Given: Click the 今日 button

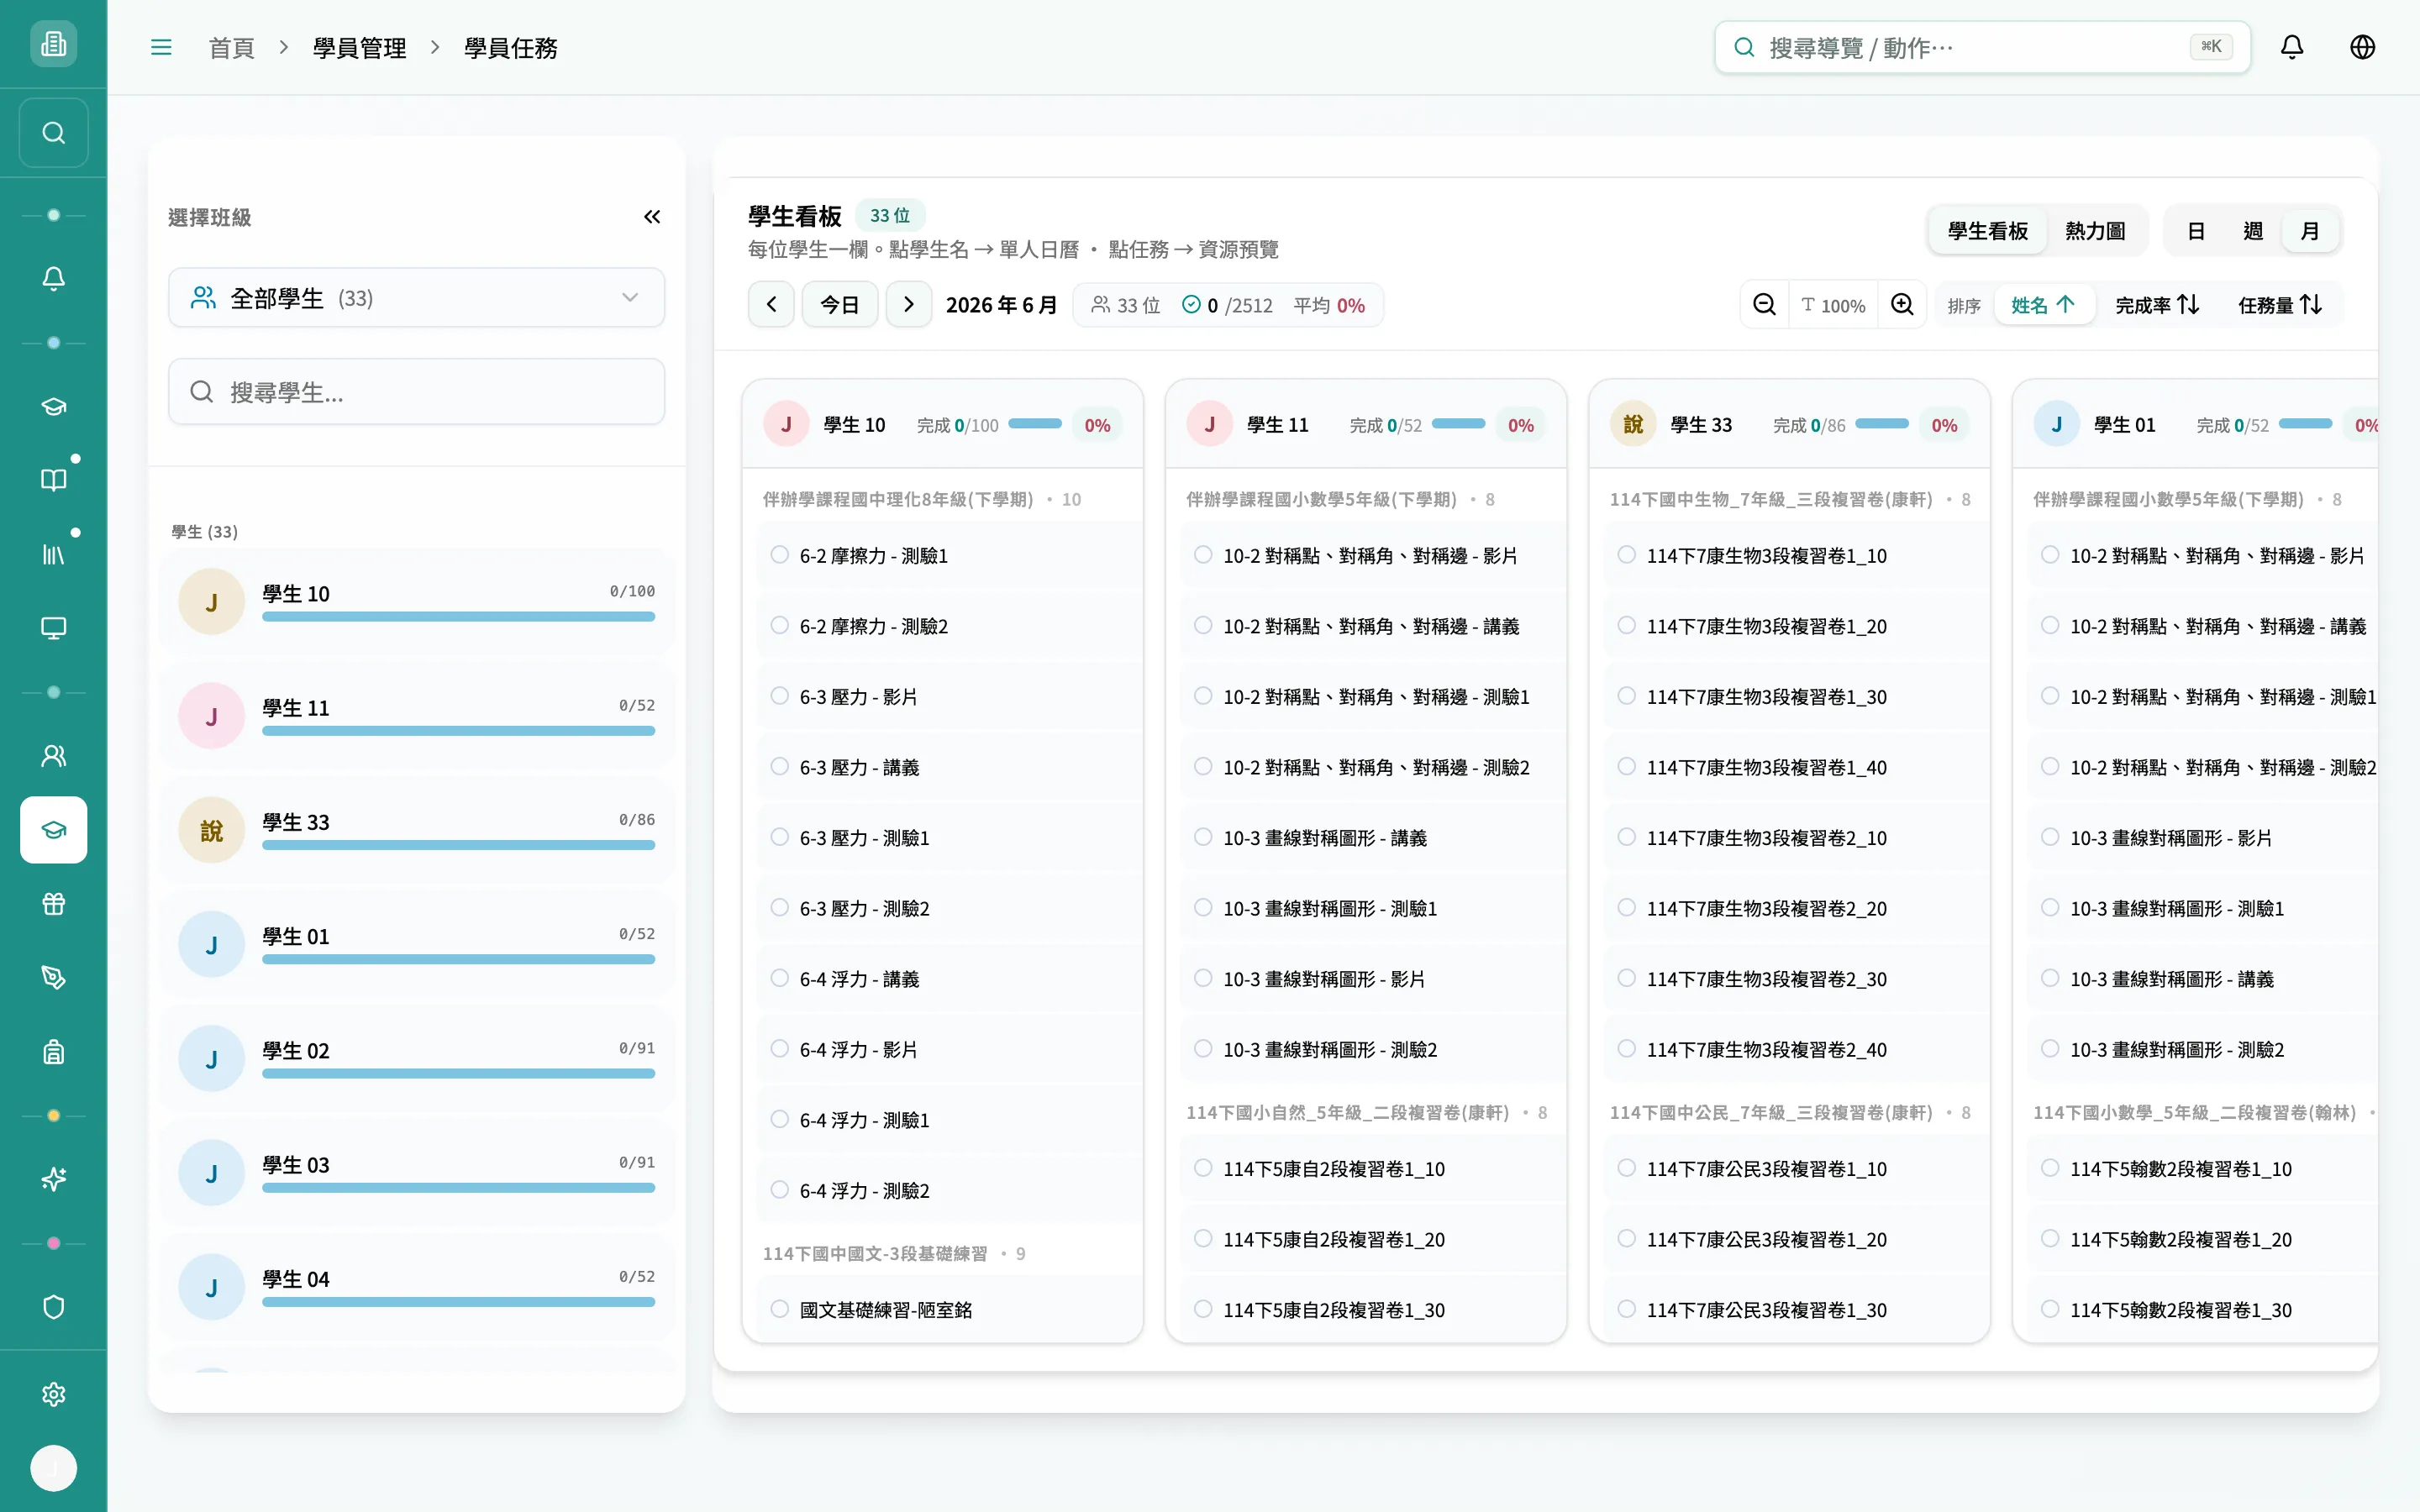Looking at the screenshot, I should 840,305.
